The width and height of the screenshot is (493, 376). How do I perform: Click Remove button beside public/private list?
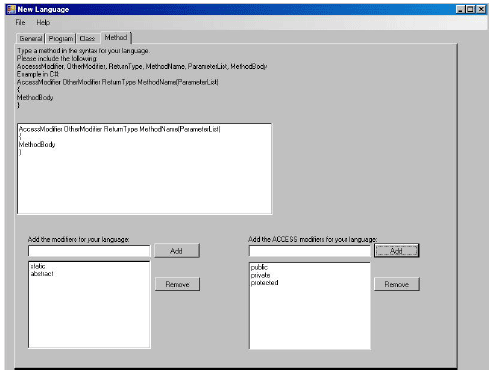click(397, 284)
